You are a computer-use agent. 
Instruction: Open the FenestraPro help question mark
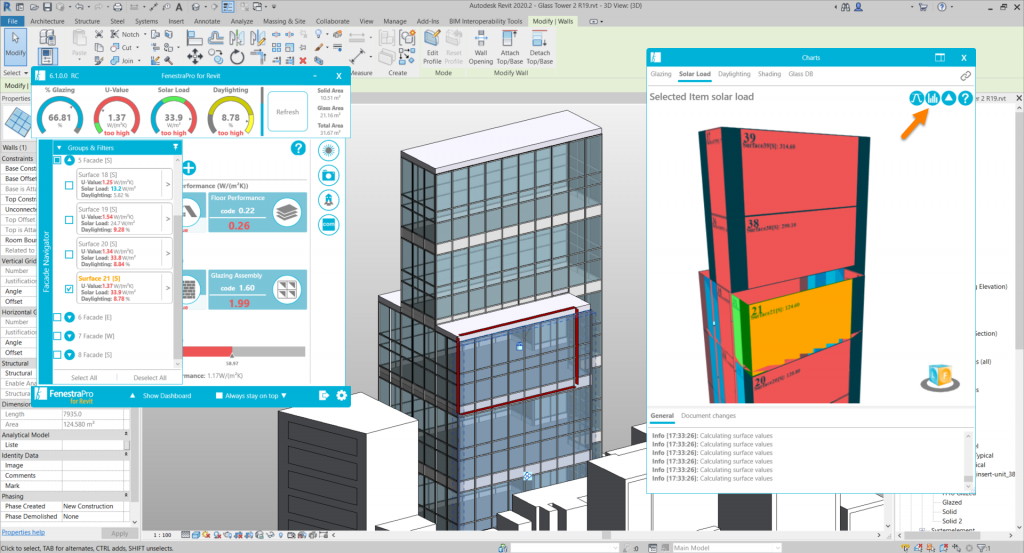pyautogui.click(x=298, y=148)
